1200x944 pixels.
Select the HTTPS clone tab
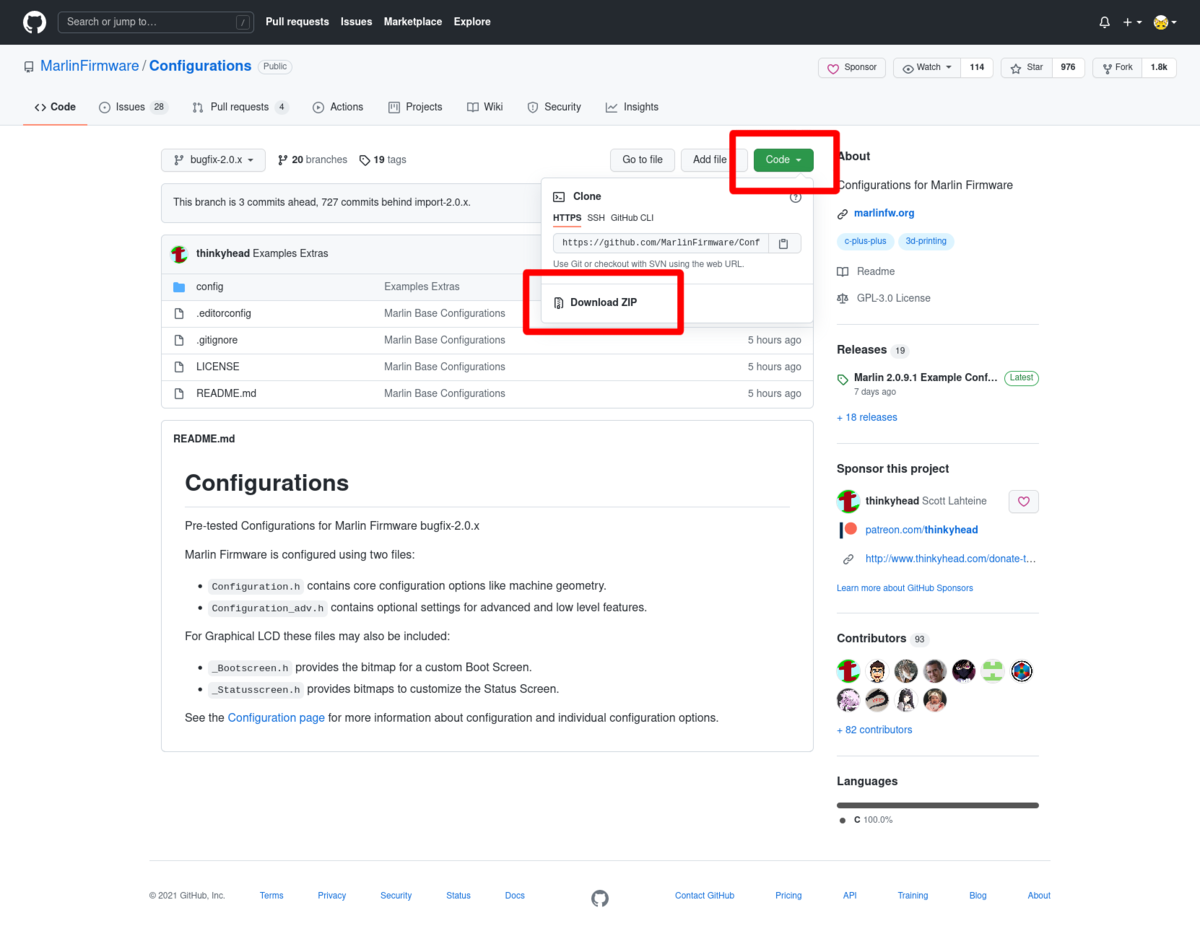pyautogui.click(x=567, y=218)
